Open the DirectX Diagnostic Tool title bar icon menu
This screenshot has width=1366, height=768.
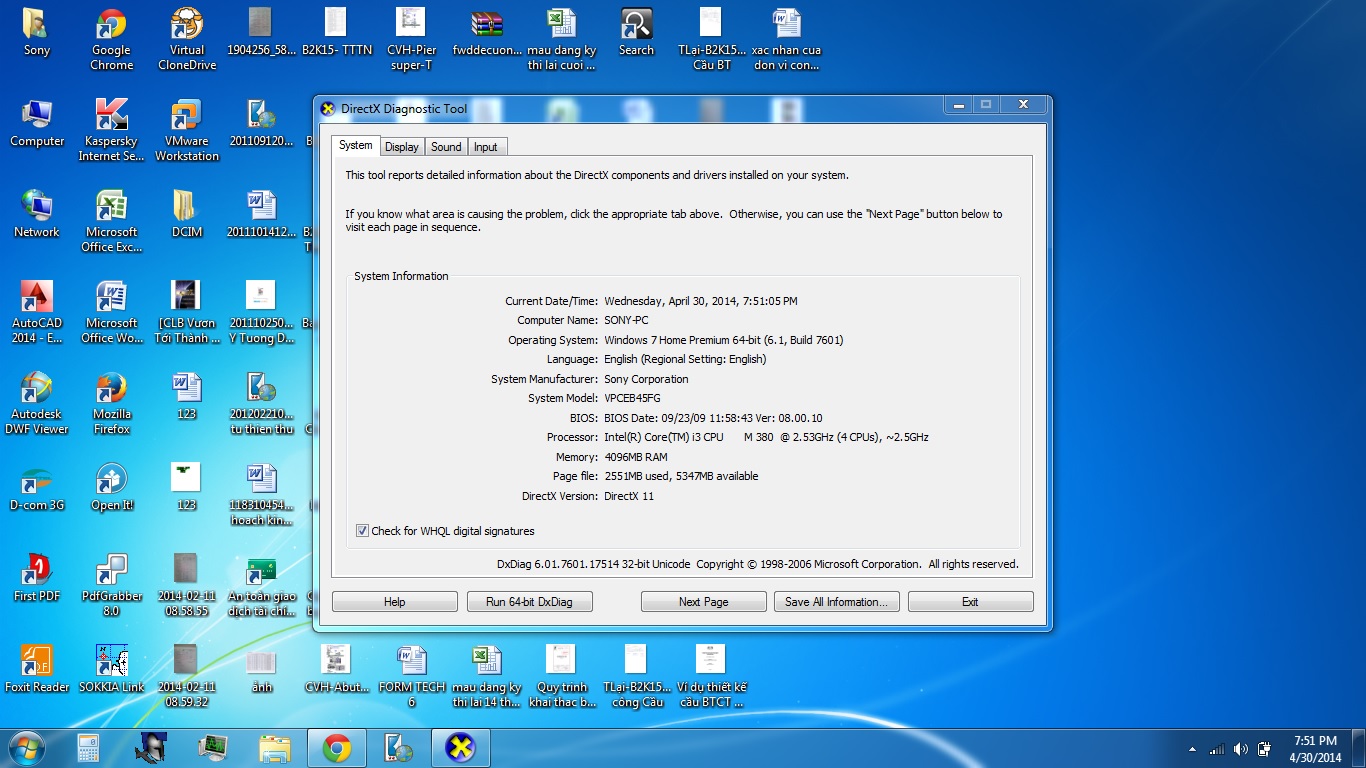click(327, 109)
